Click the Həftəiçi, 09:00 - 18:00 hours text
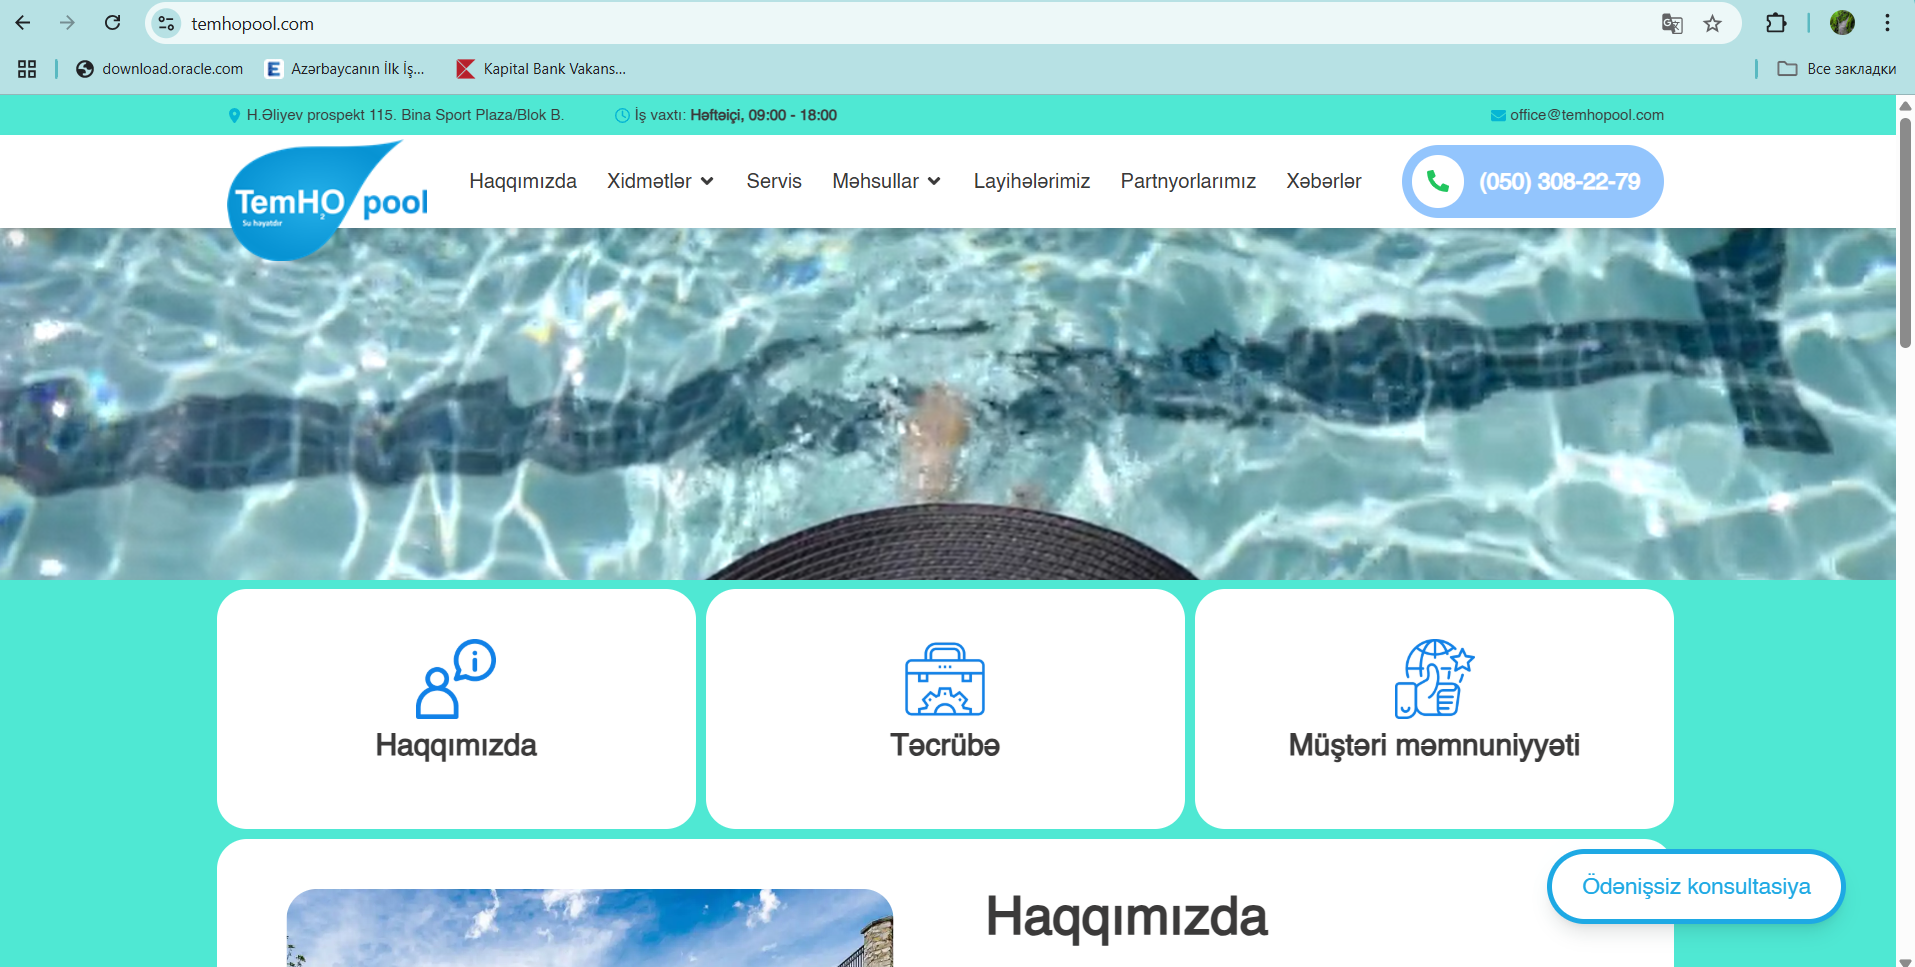The height and width of the screenshot is (967, 1915). (763, 115)
